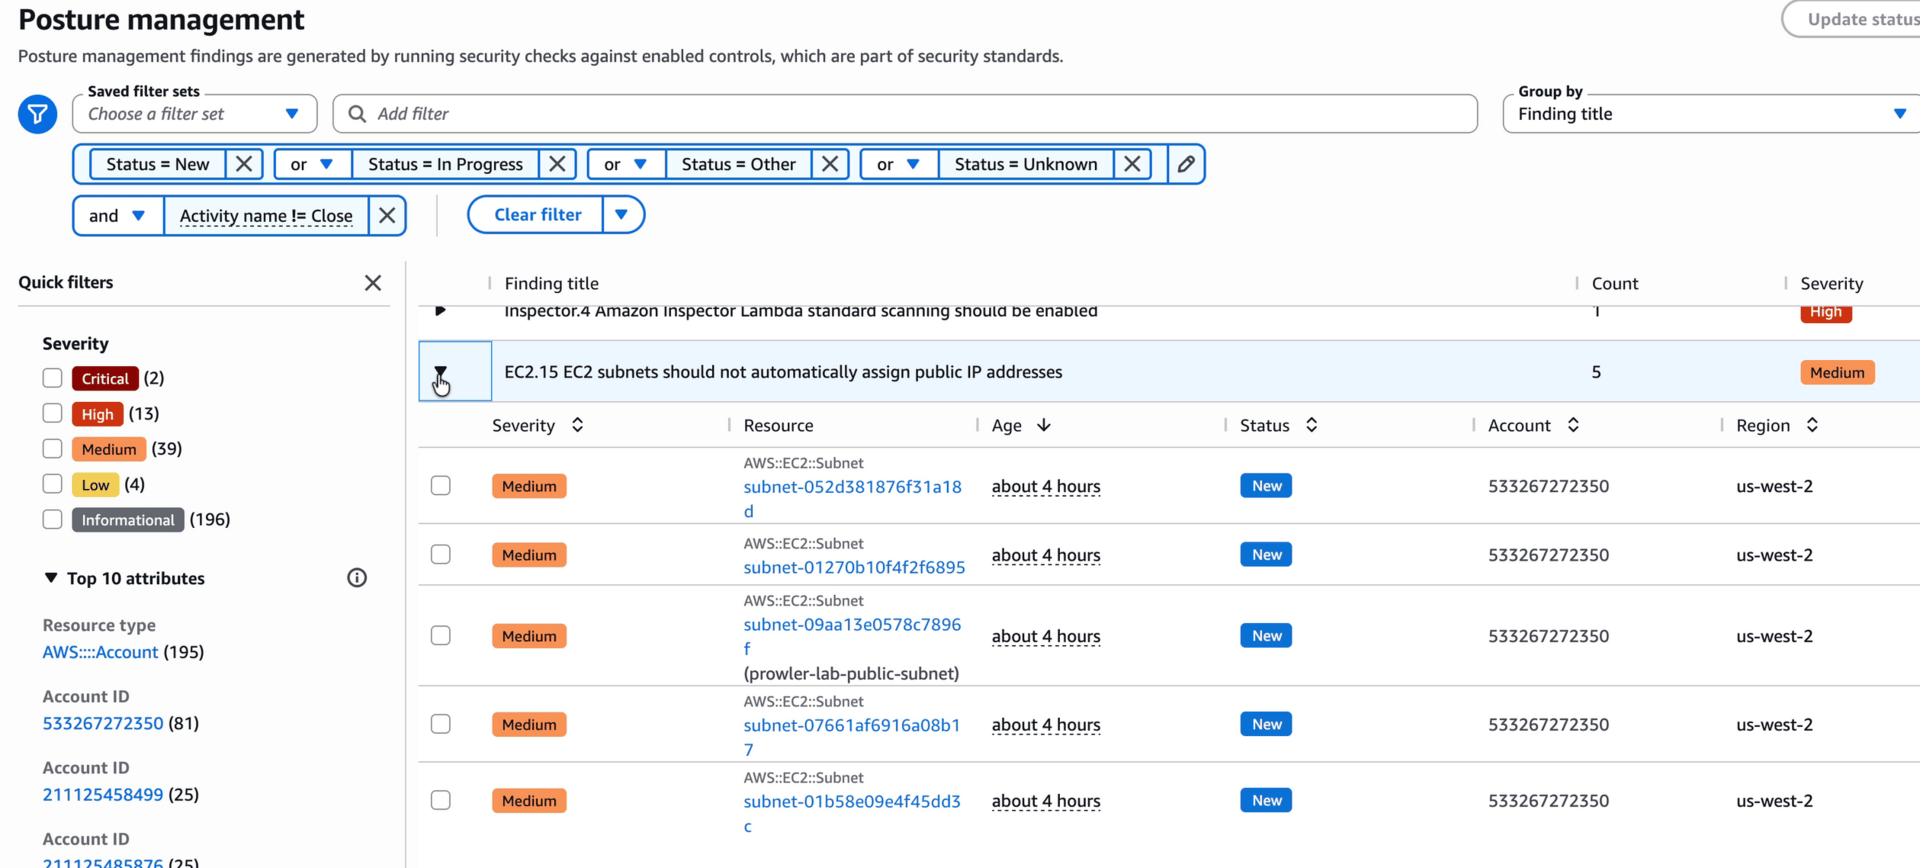
Task: Close the Quick filters panel
Action: (x=373, y=283)
